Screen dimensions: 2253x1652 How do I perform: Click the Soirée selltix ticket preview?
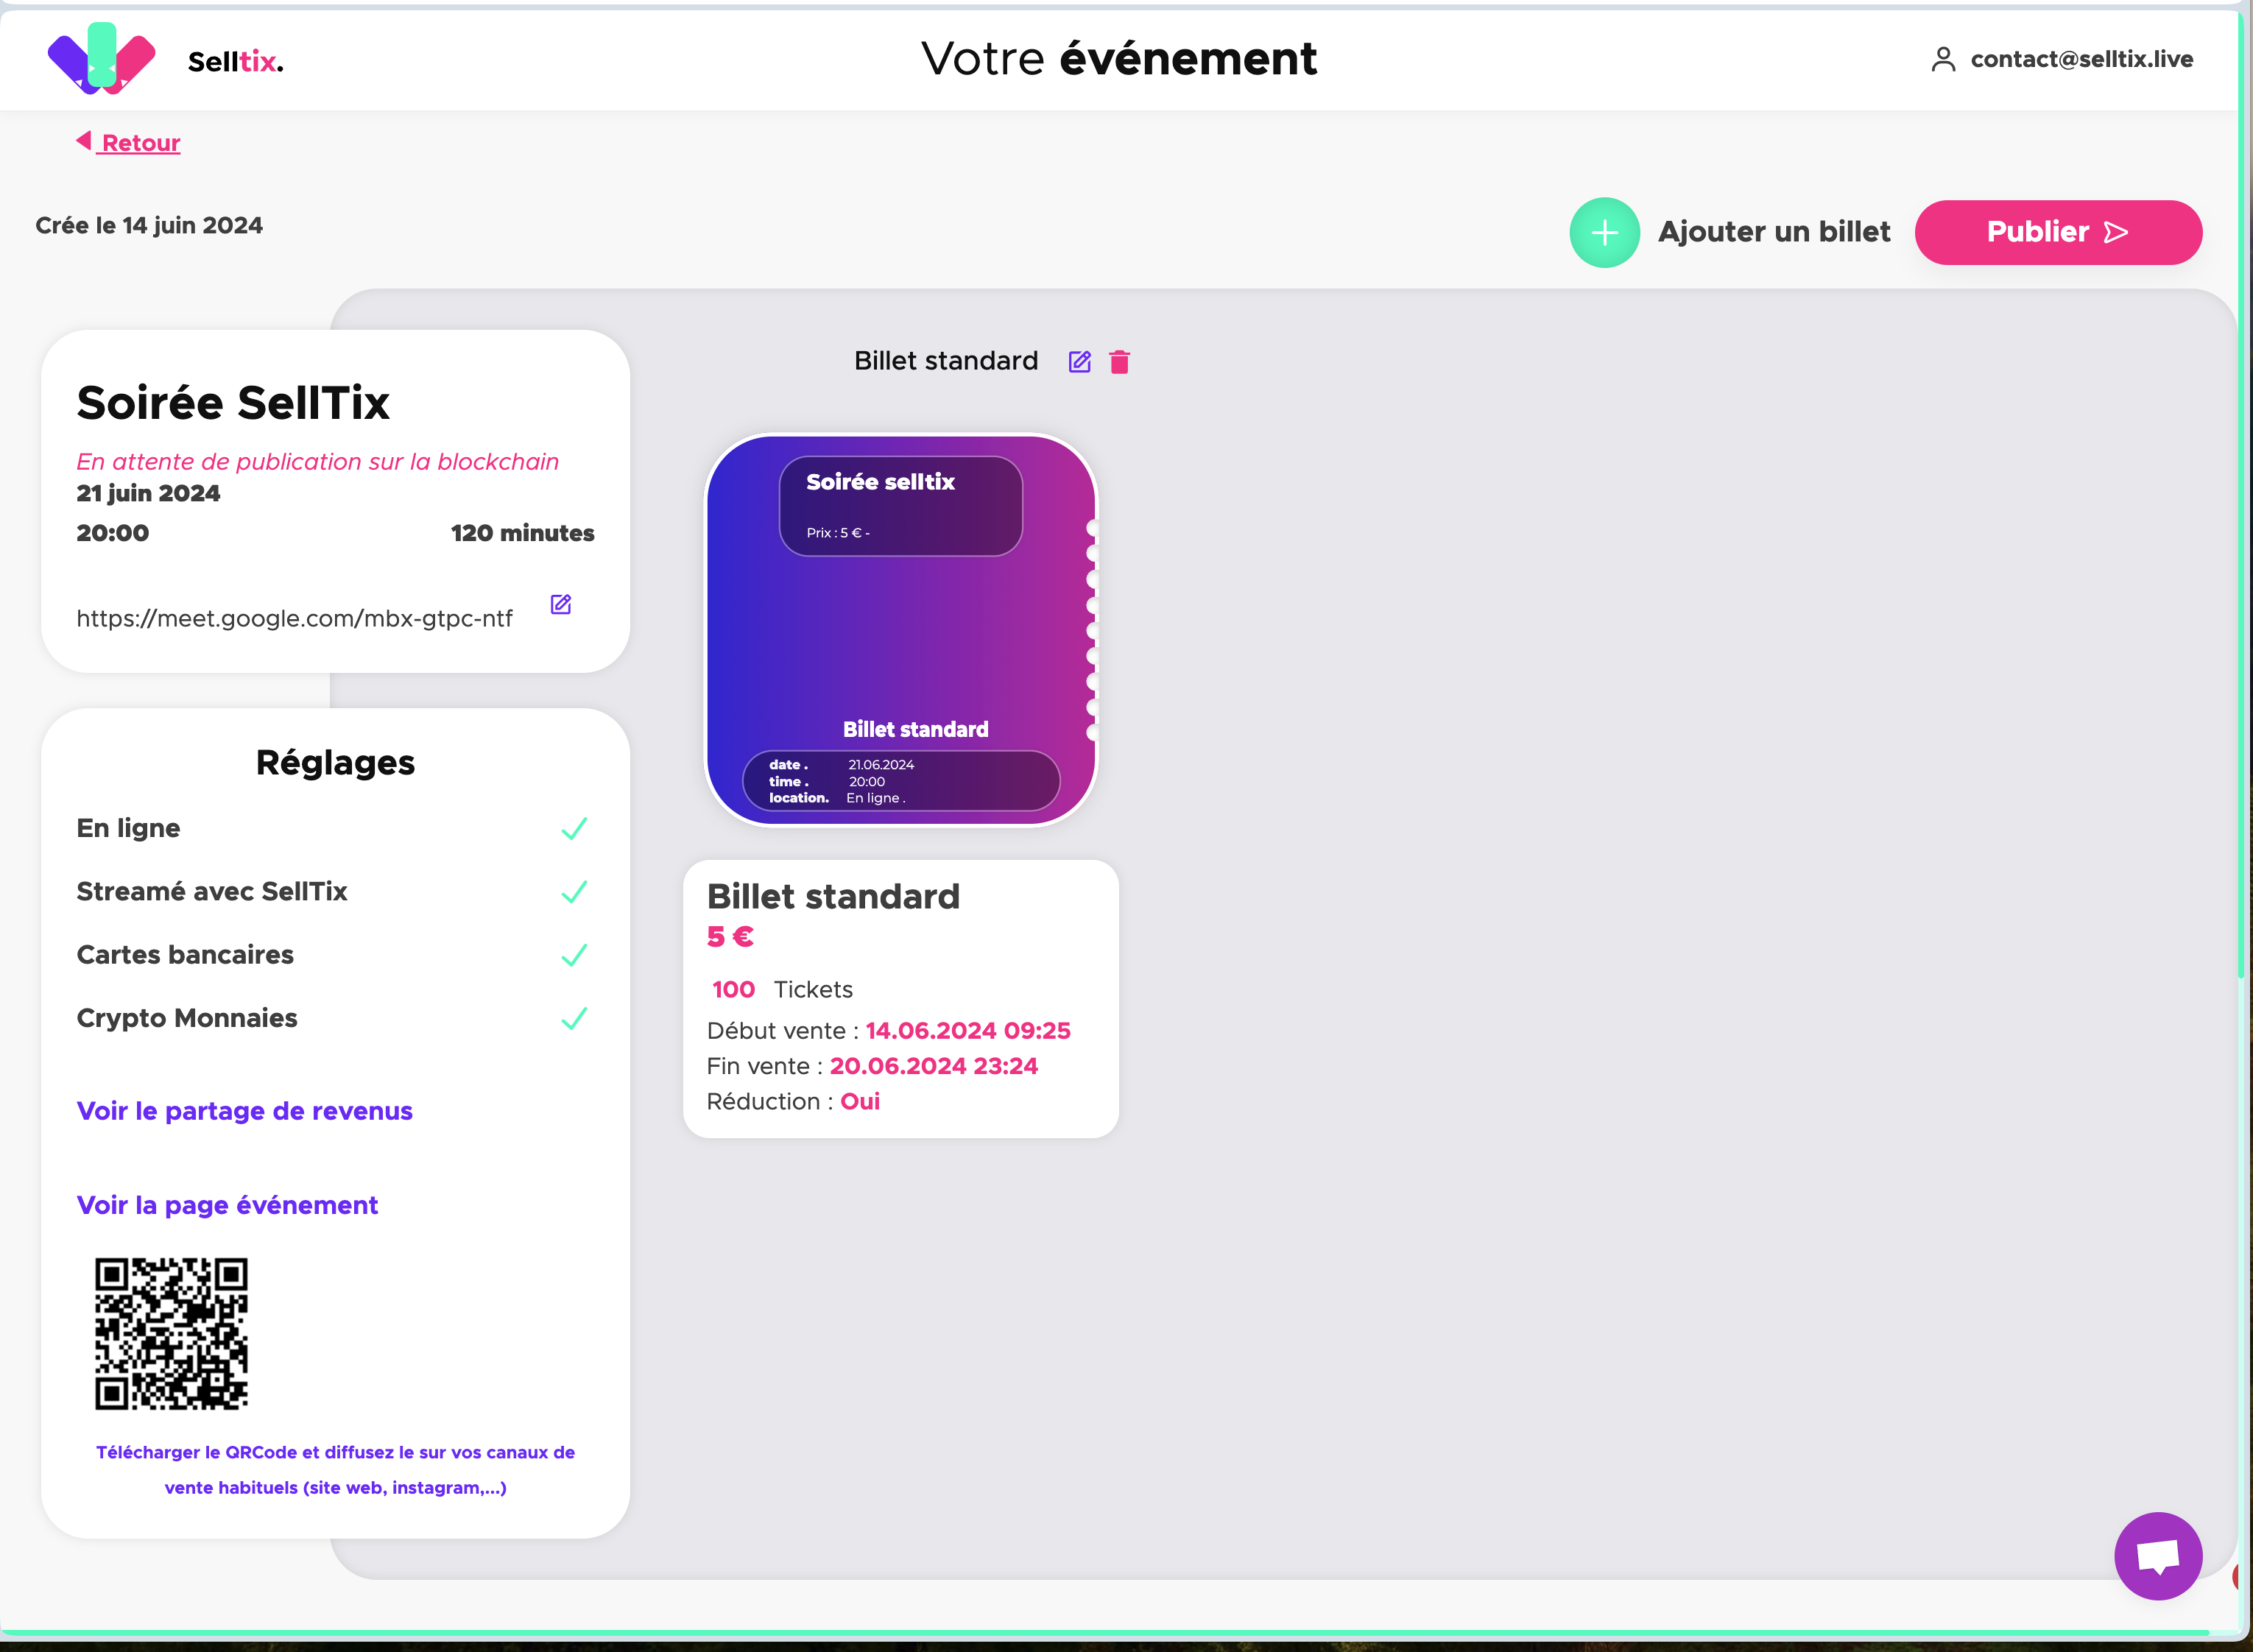coord(901,630)
